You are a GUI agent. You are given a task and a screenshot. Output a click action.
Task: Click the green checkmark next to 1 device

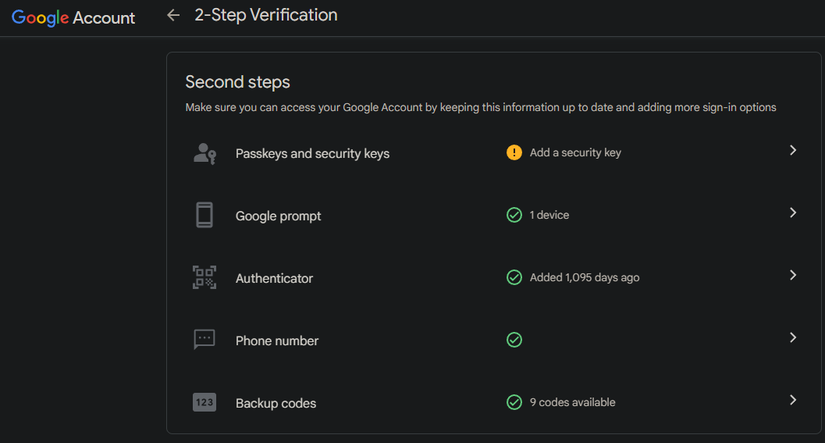[514, 215]
